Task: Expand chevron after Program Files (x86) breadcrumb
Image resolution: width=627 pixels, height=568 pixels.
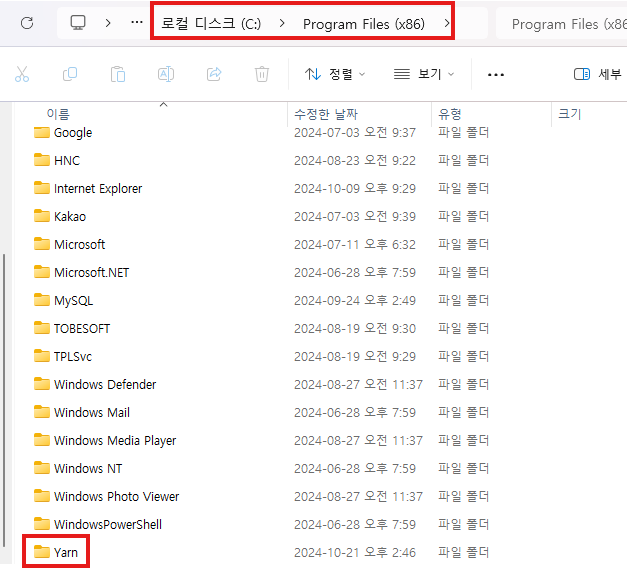Action: [x=447, y=24]
